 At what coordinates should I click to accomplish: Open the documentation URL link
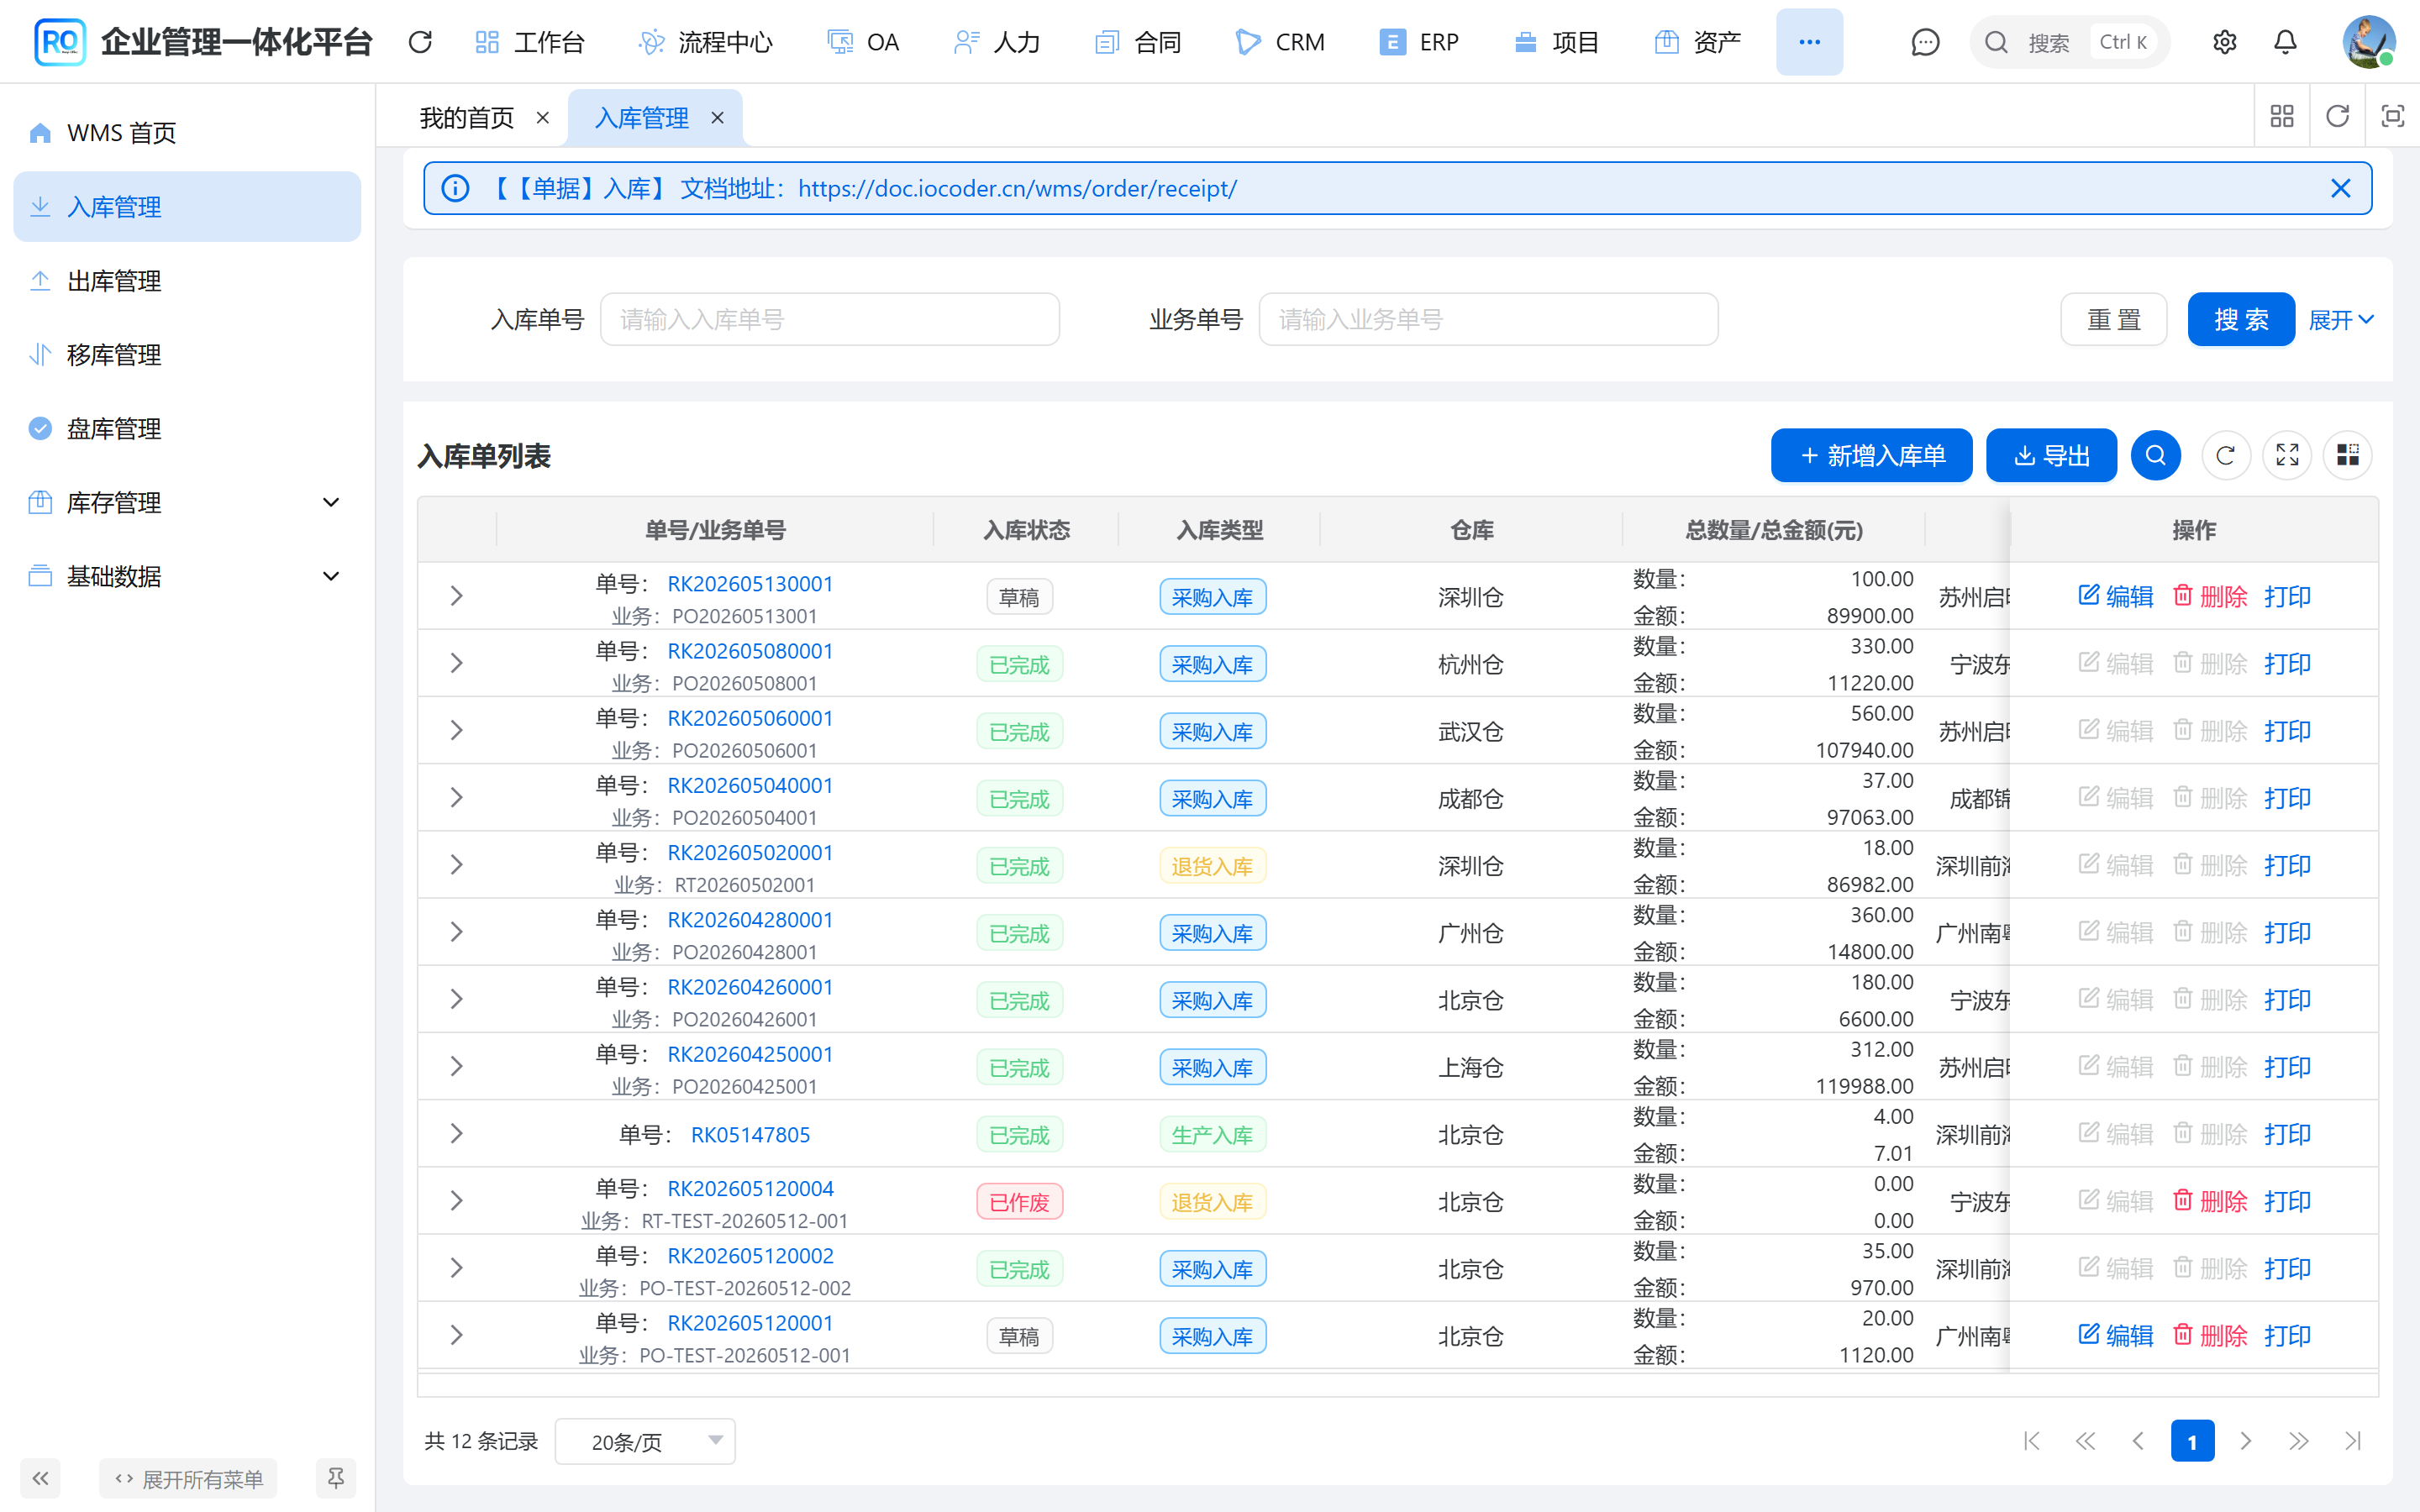point(1017,188)
